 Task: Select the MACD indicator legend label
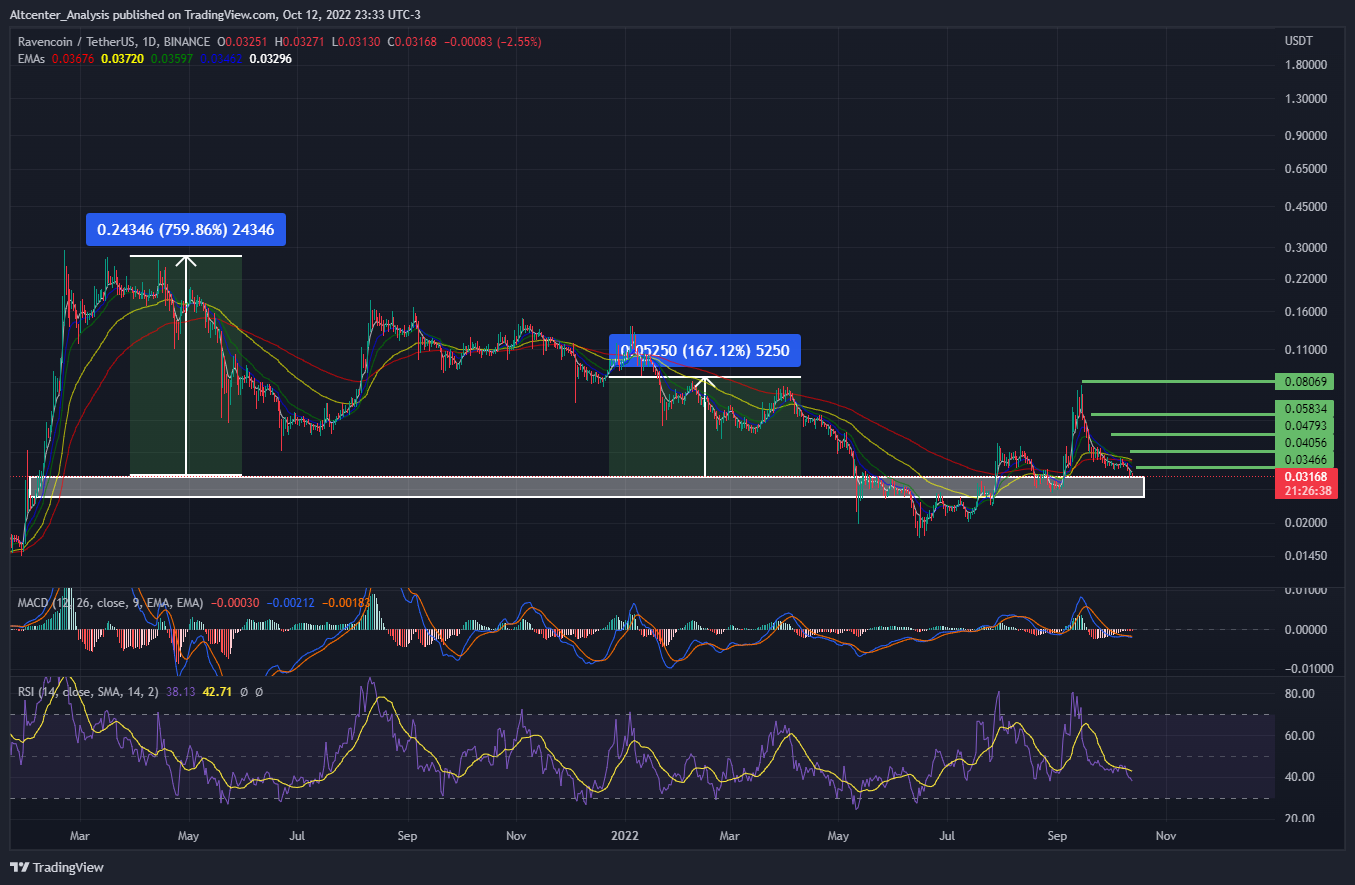(113, 603)
